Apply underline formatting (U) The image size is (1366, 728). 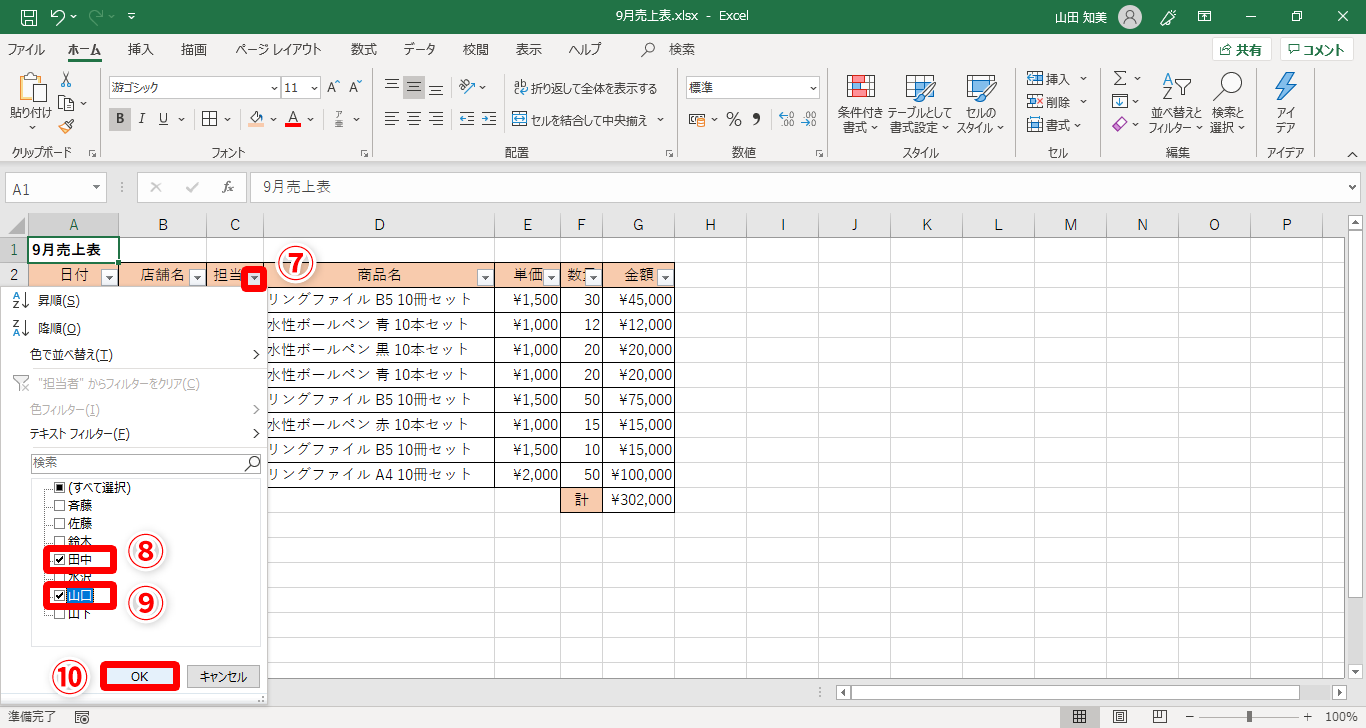pyautogui.click(x=163, y=119)
